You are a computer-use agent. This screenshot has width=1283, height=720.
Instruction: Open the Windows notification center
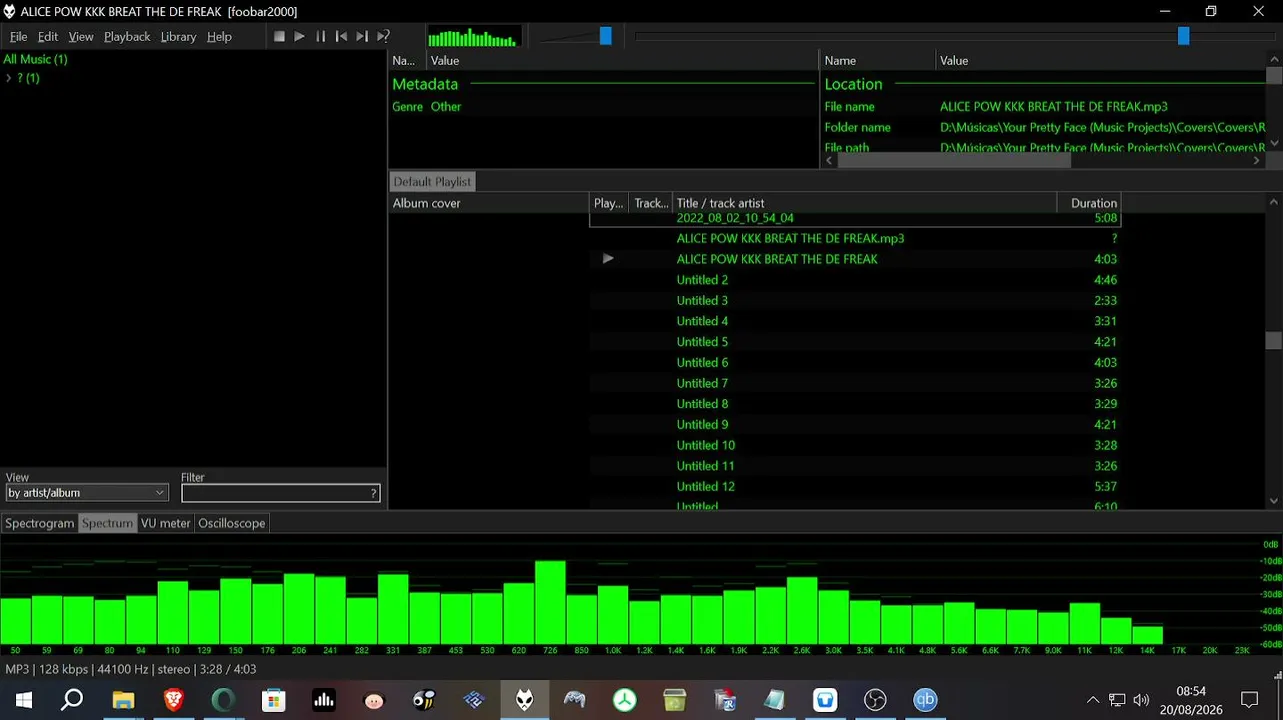[x=1249, y=700]
